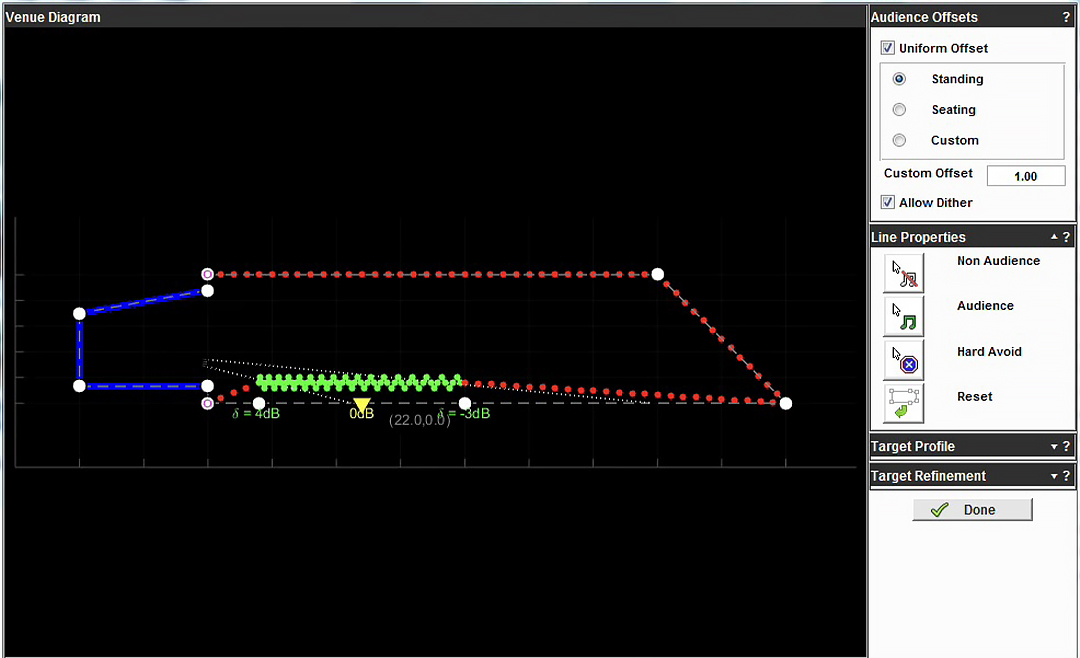Select the Custom offset radio option
The image size is (1080, 658).
tap(900, 140)
